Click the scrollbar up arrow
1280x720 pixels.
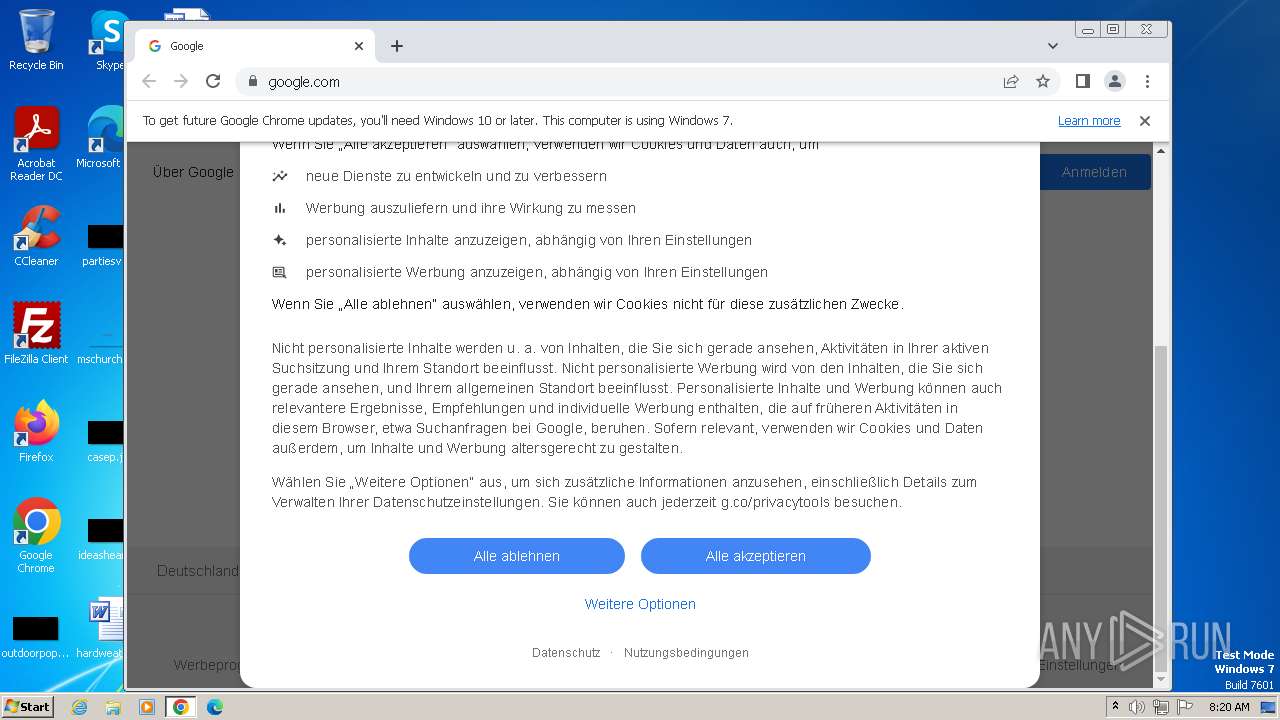pyautogui.click(x=1161, y=151)
